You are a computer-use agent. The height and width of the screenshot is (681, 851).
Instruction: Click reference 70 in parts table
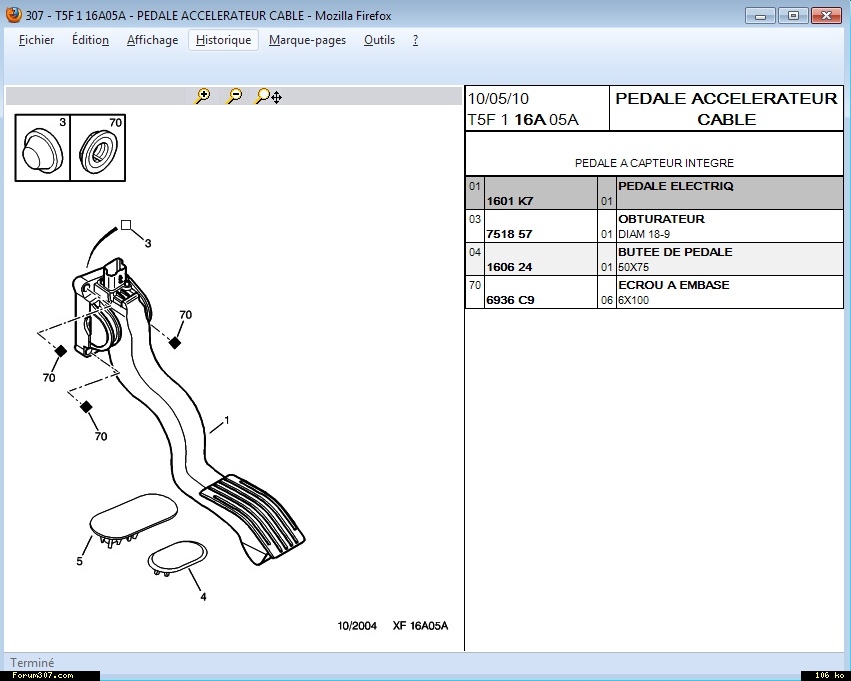(x=475, y=285)
